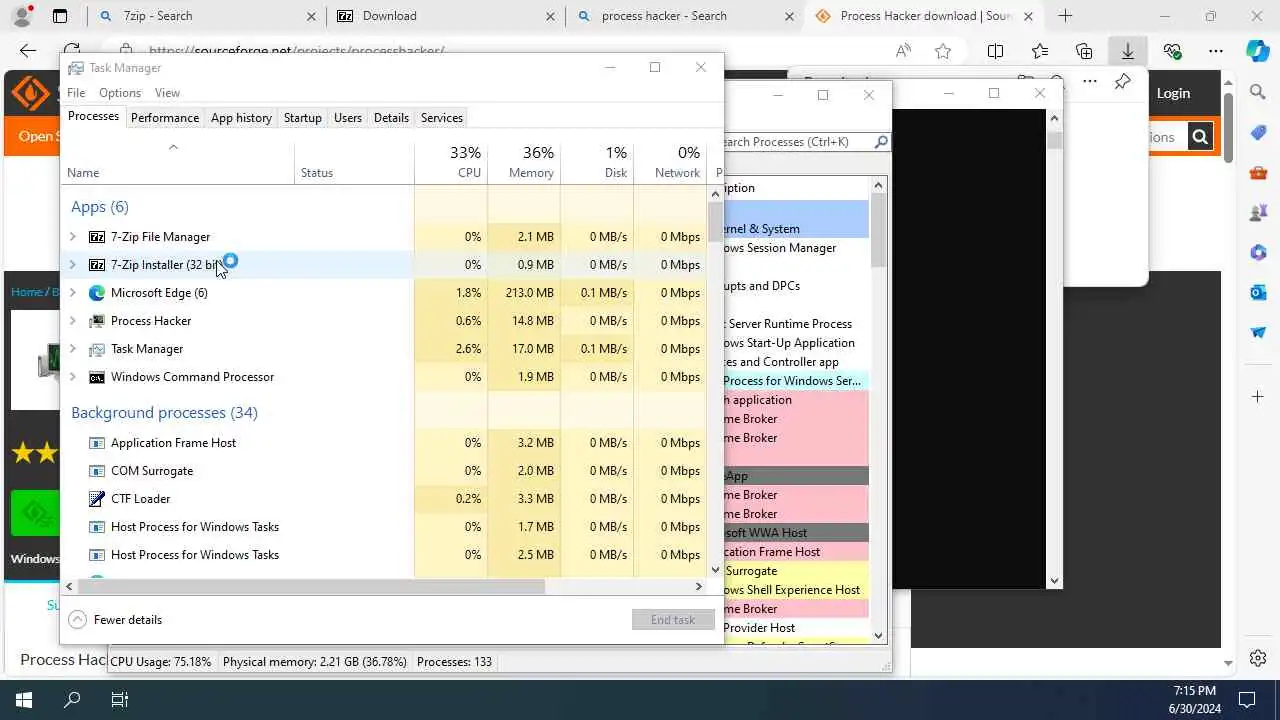Screen dimensions: 1280x720
Task: Expand the Windows Command Processor row
Action: coord(73,377)
